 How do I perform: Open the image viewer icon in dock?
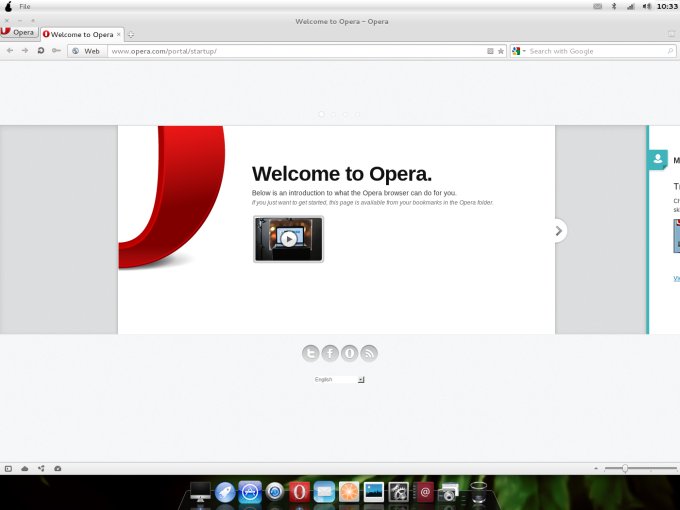point(373,492)
